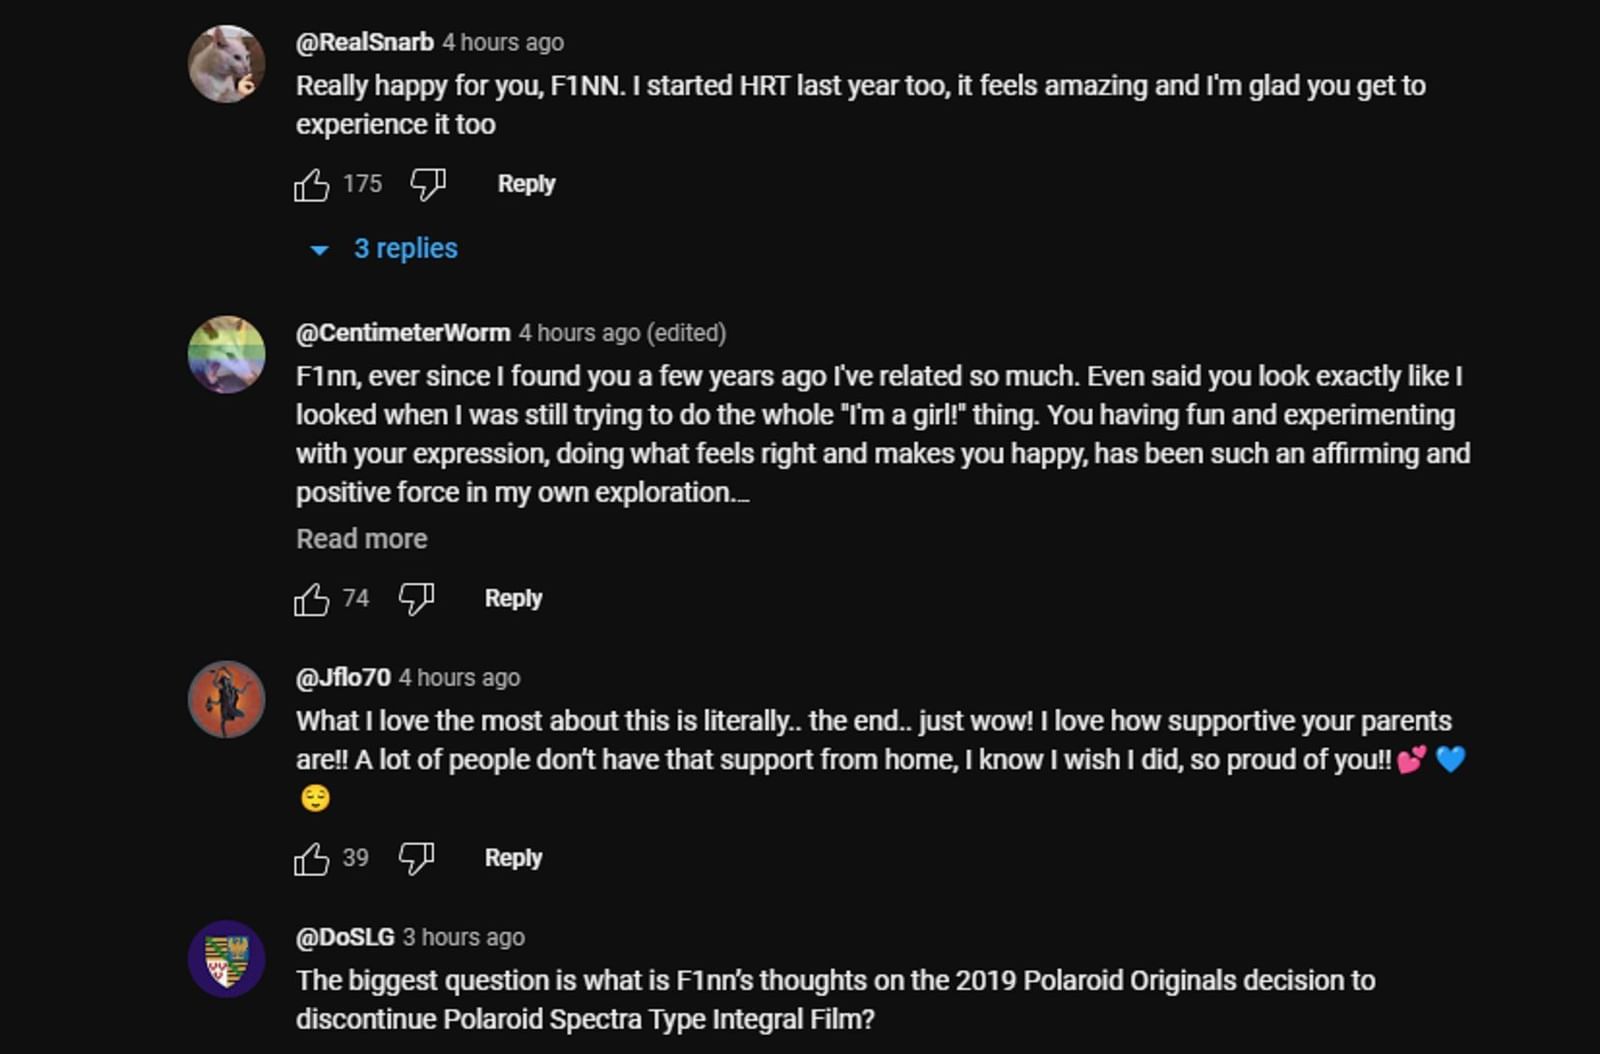Dislike @CentimeterWorm's comment
Viewport: 1600px width, 1054px height.
(x=417, y=597)
